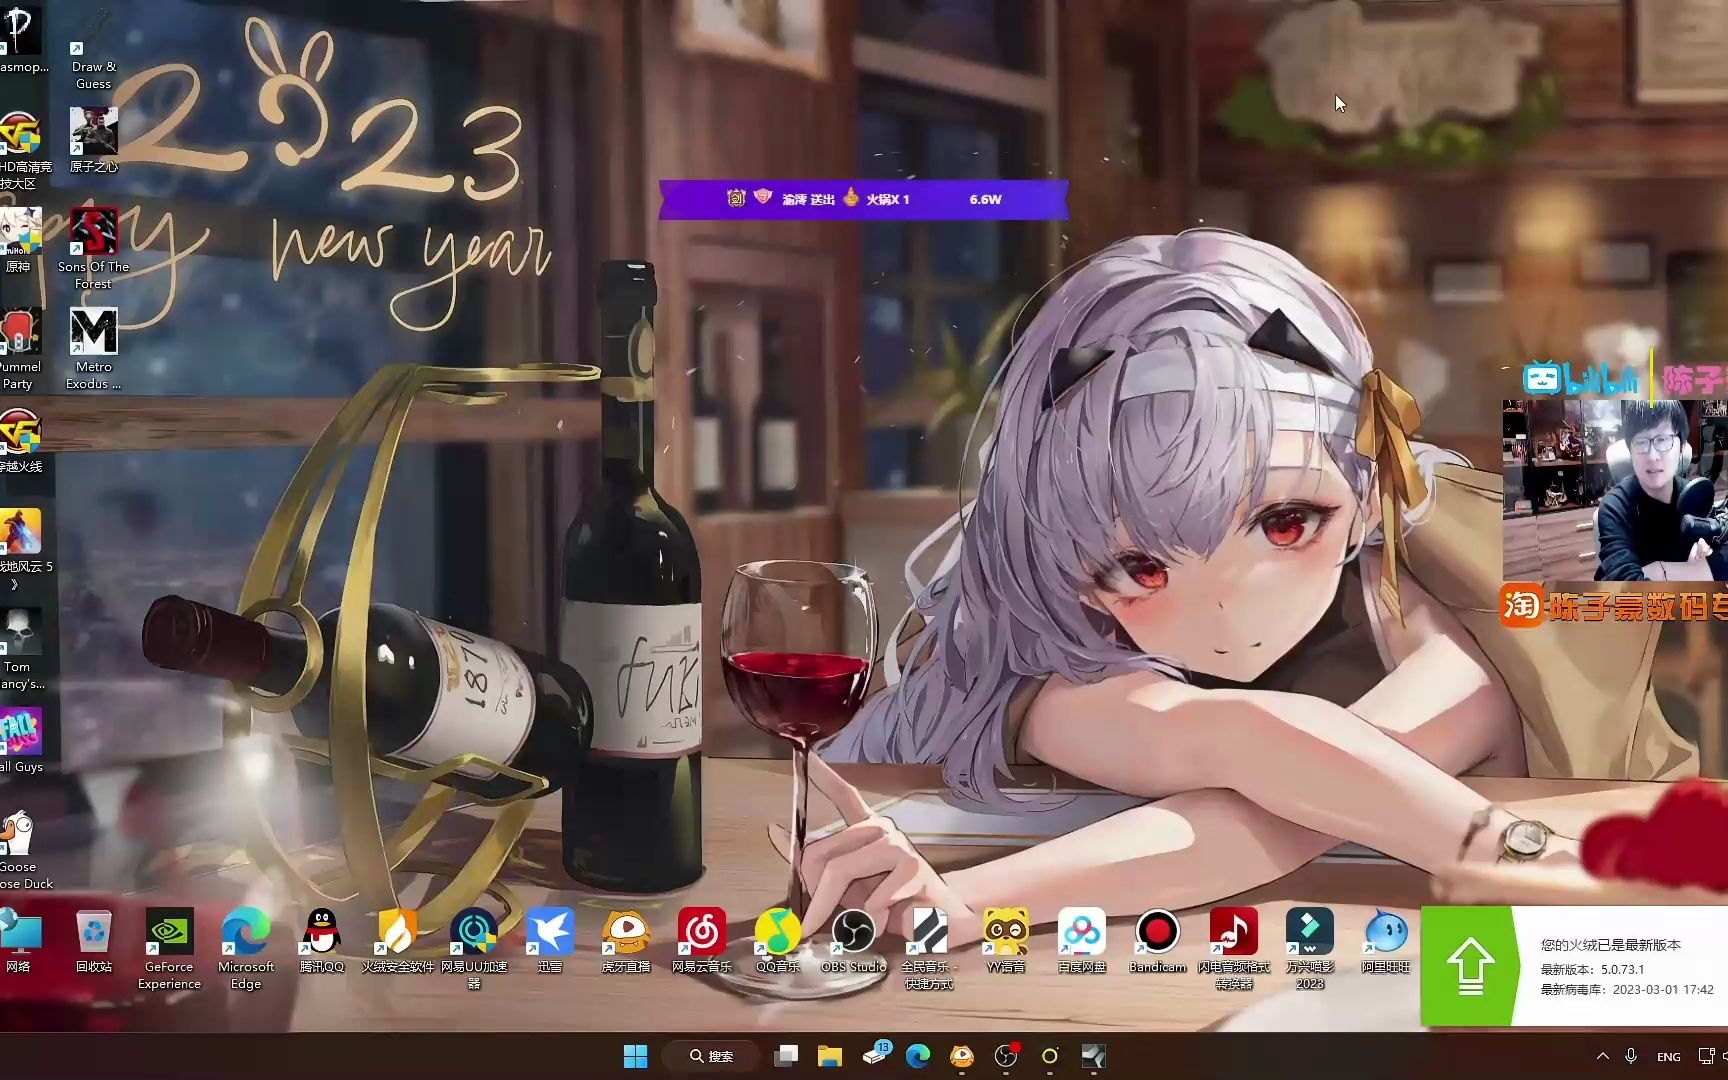Open the HD高清竞技大区 shortcut

(x=22, y=148)
